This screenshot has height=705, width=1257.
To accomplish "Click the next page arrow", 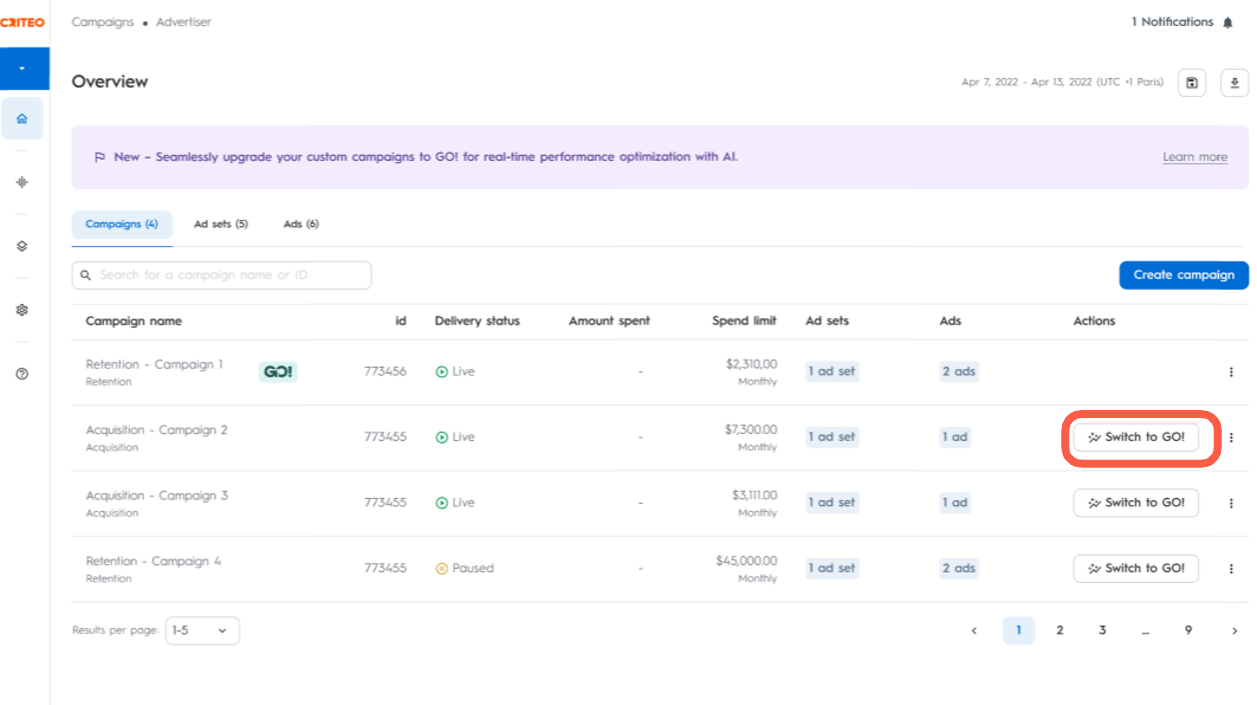I will pos(1235,631).
